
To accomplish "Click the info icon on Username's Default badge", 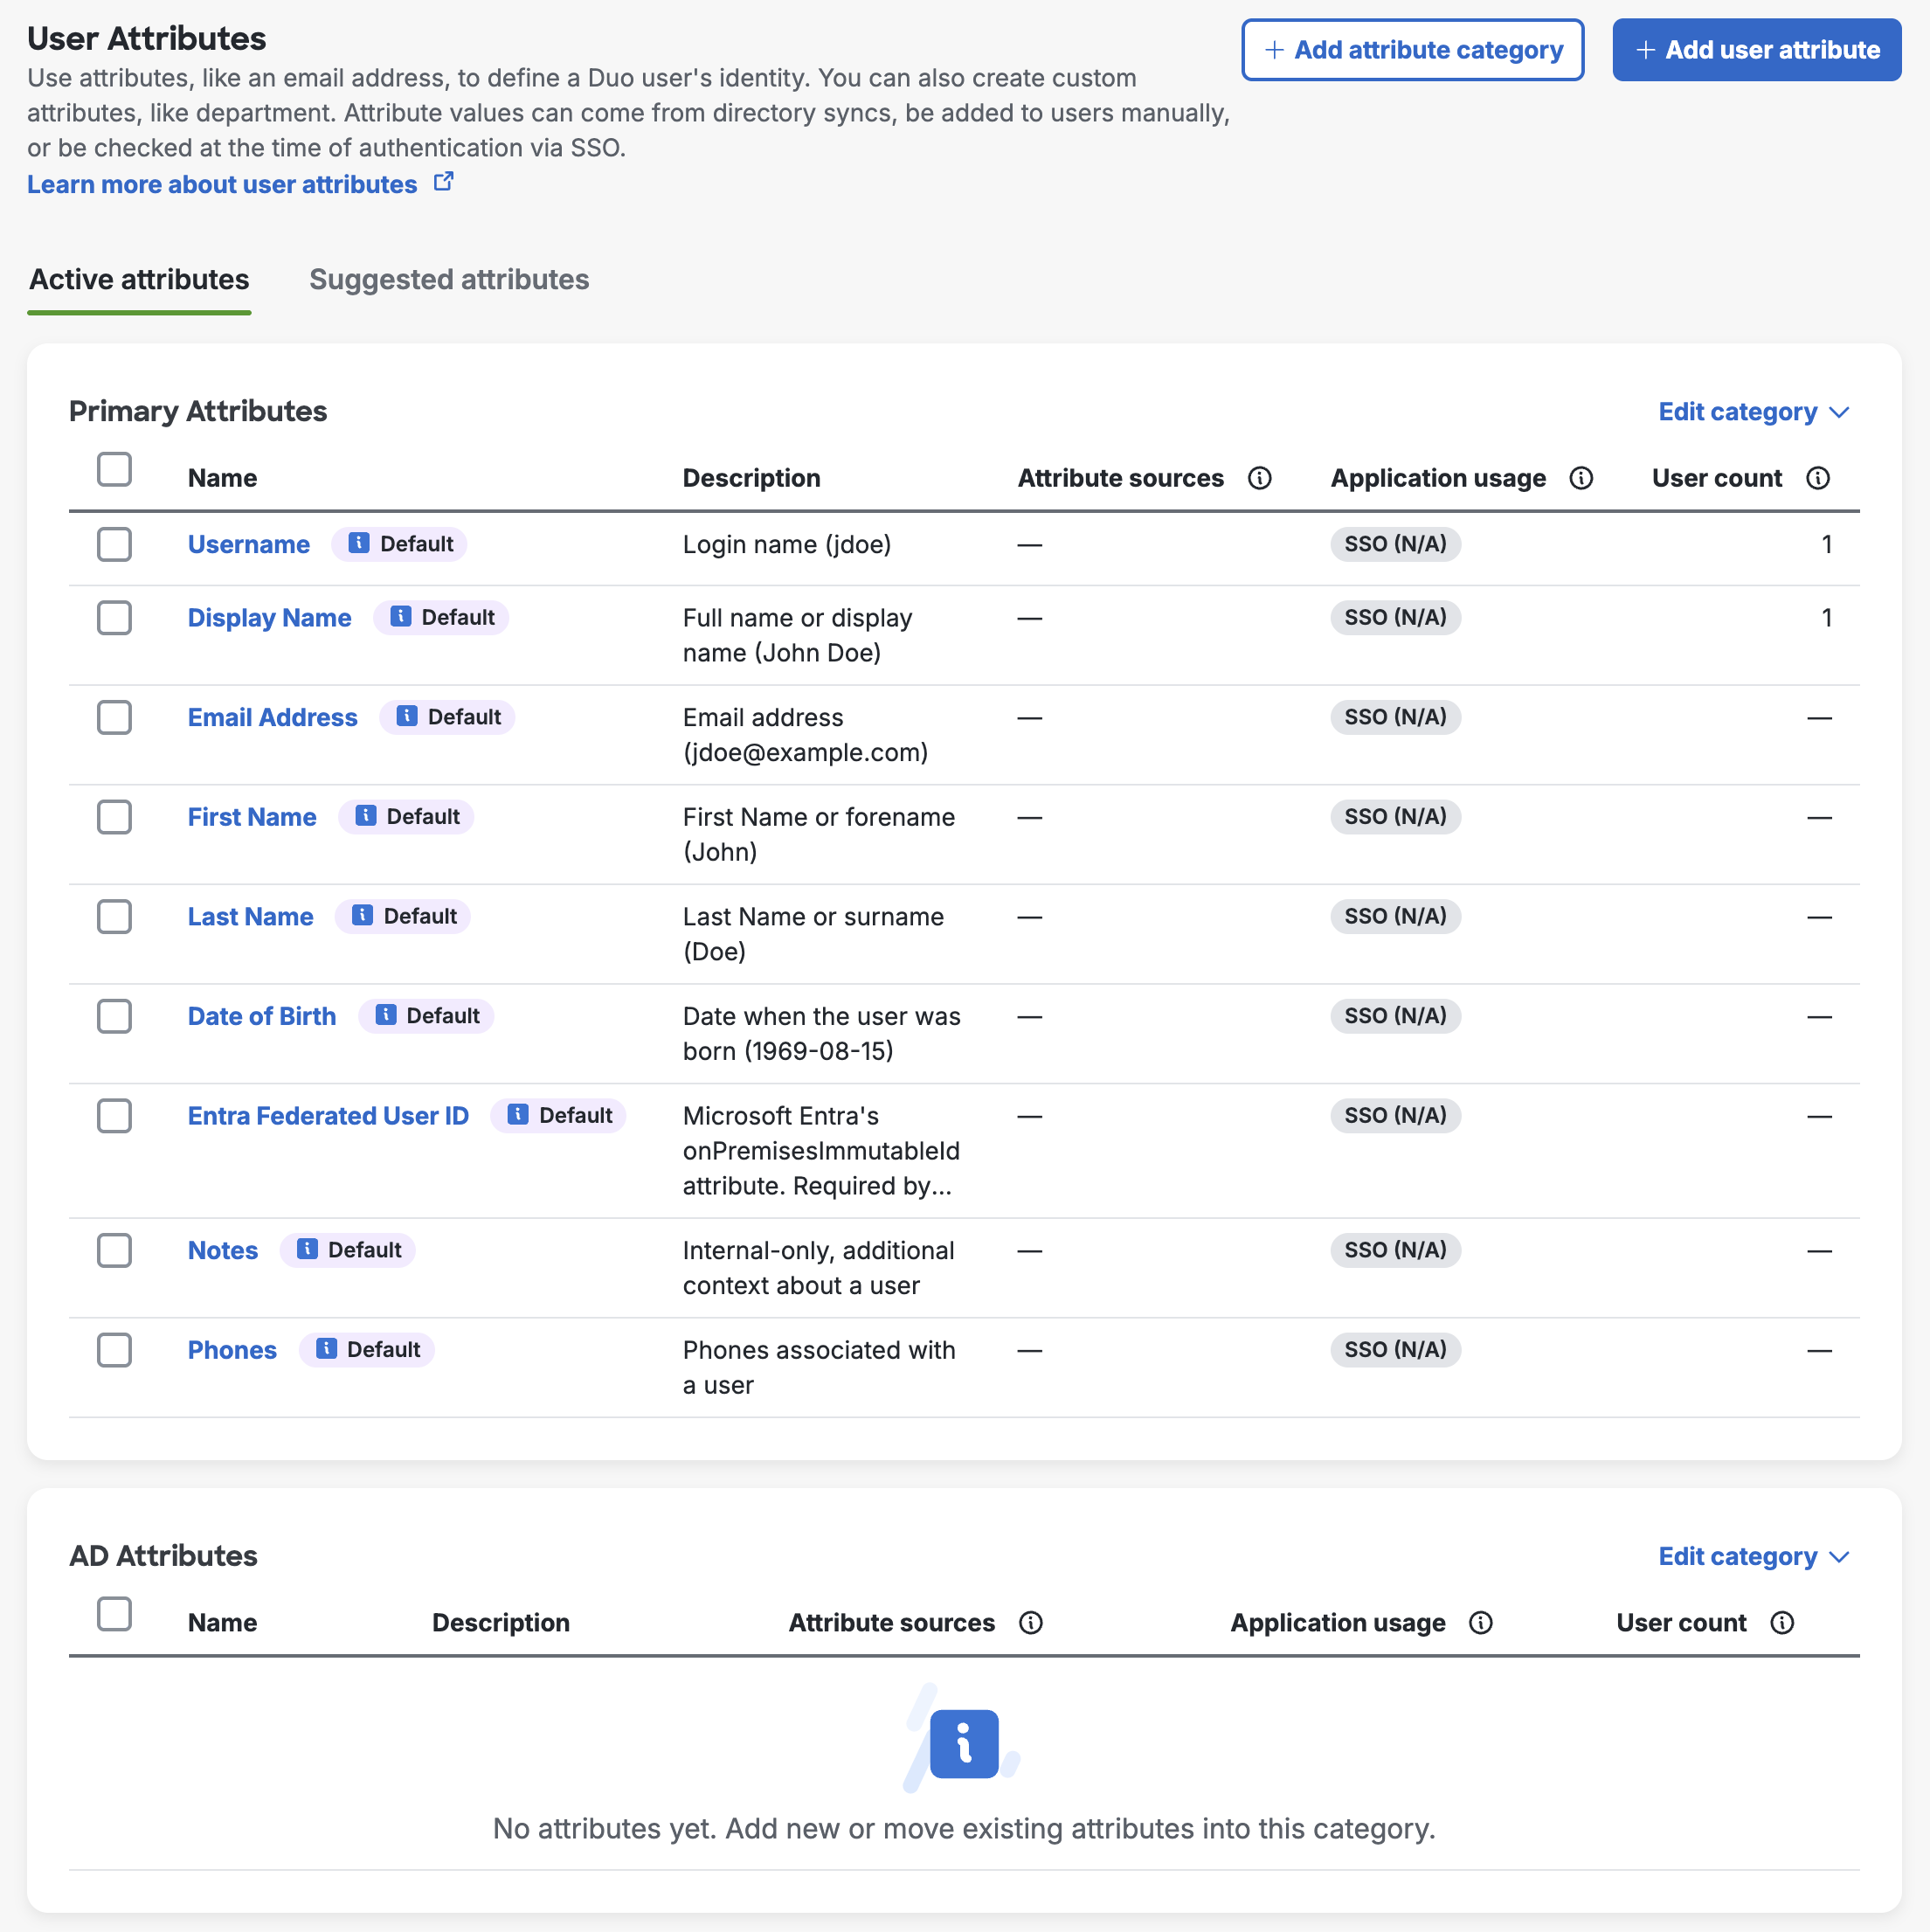I will pyautogui.click(x=358, y=543).
